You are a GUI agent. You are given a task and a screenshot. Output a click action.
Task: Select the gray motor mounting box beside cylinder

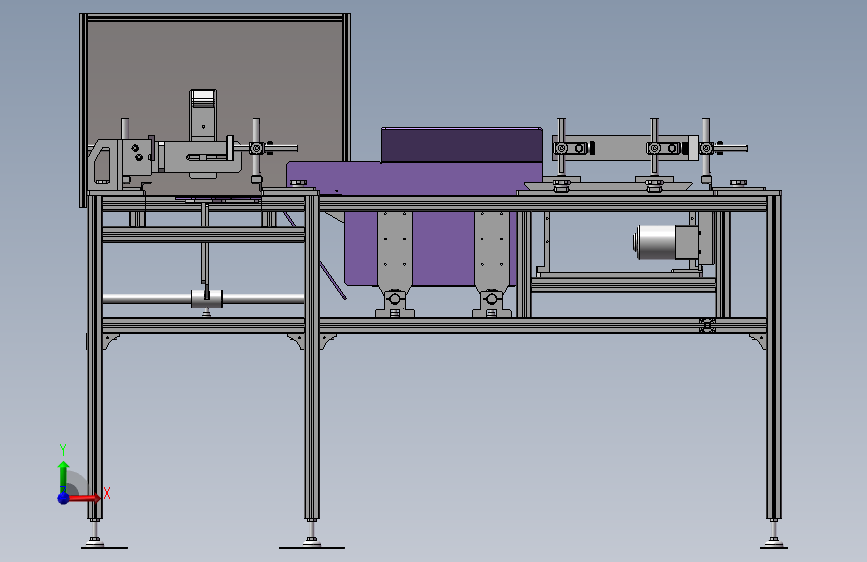(687, 242)
